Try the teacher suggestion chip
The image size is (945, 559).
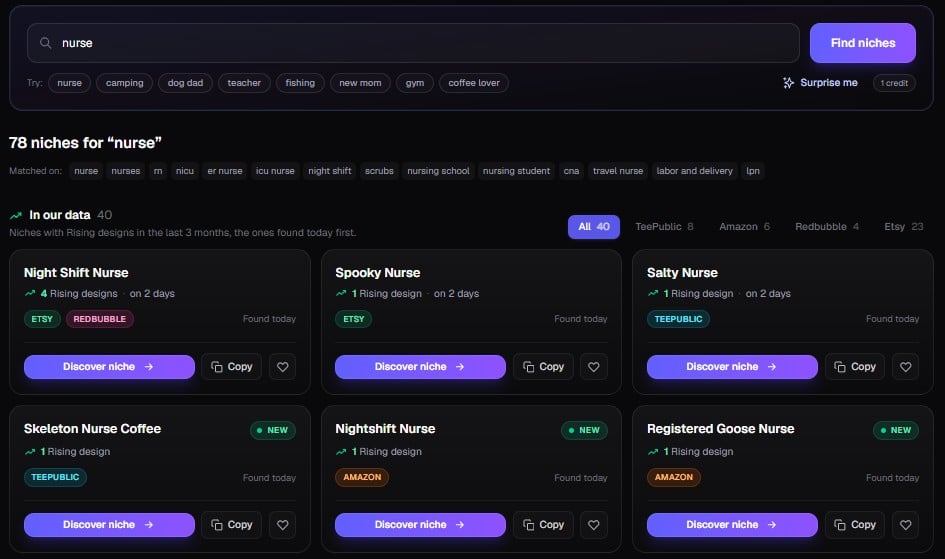tap(244, 83)
